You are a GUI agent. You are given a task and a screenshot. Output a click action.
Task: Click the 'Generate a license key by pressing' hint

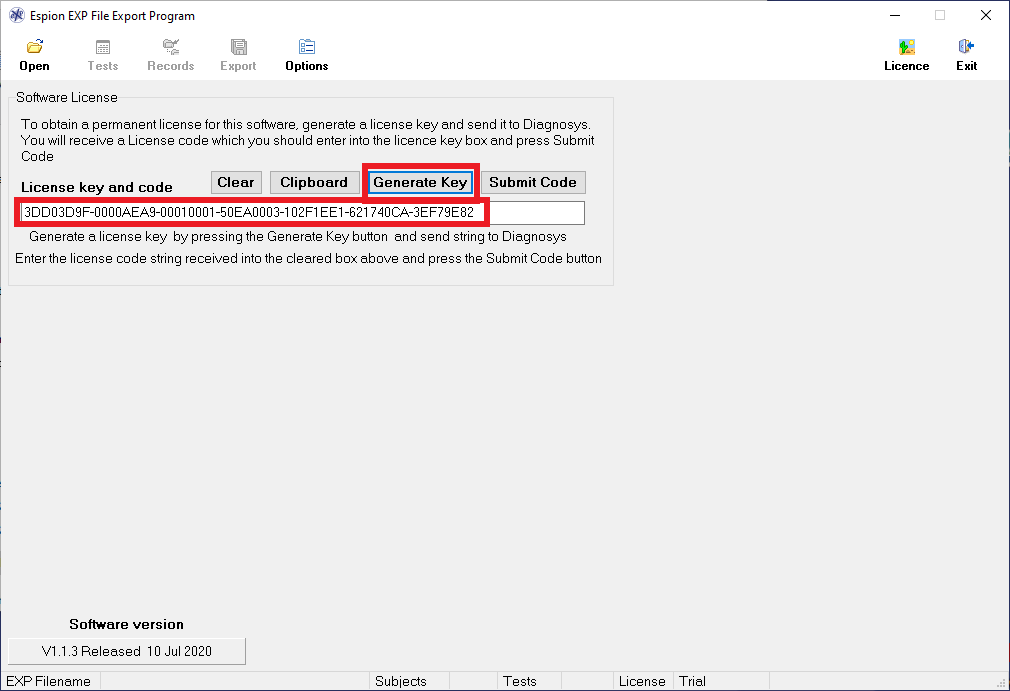pos(298,236)
